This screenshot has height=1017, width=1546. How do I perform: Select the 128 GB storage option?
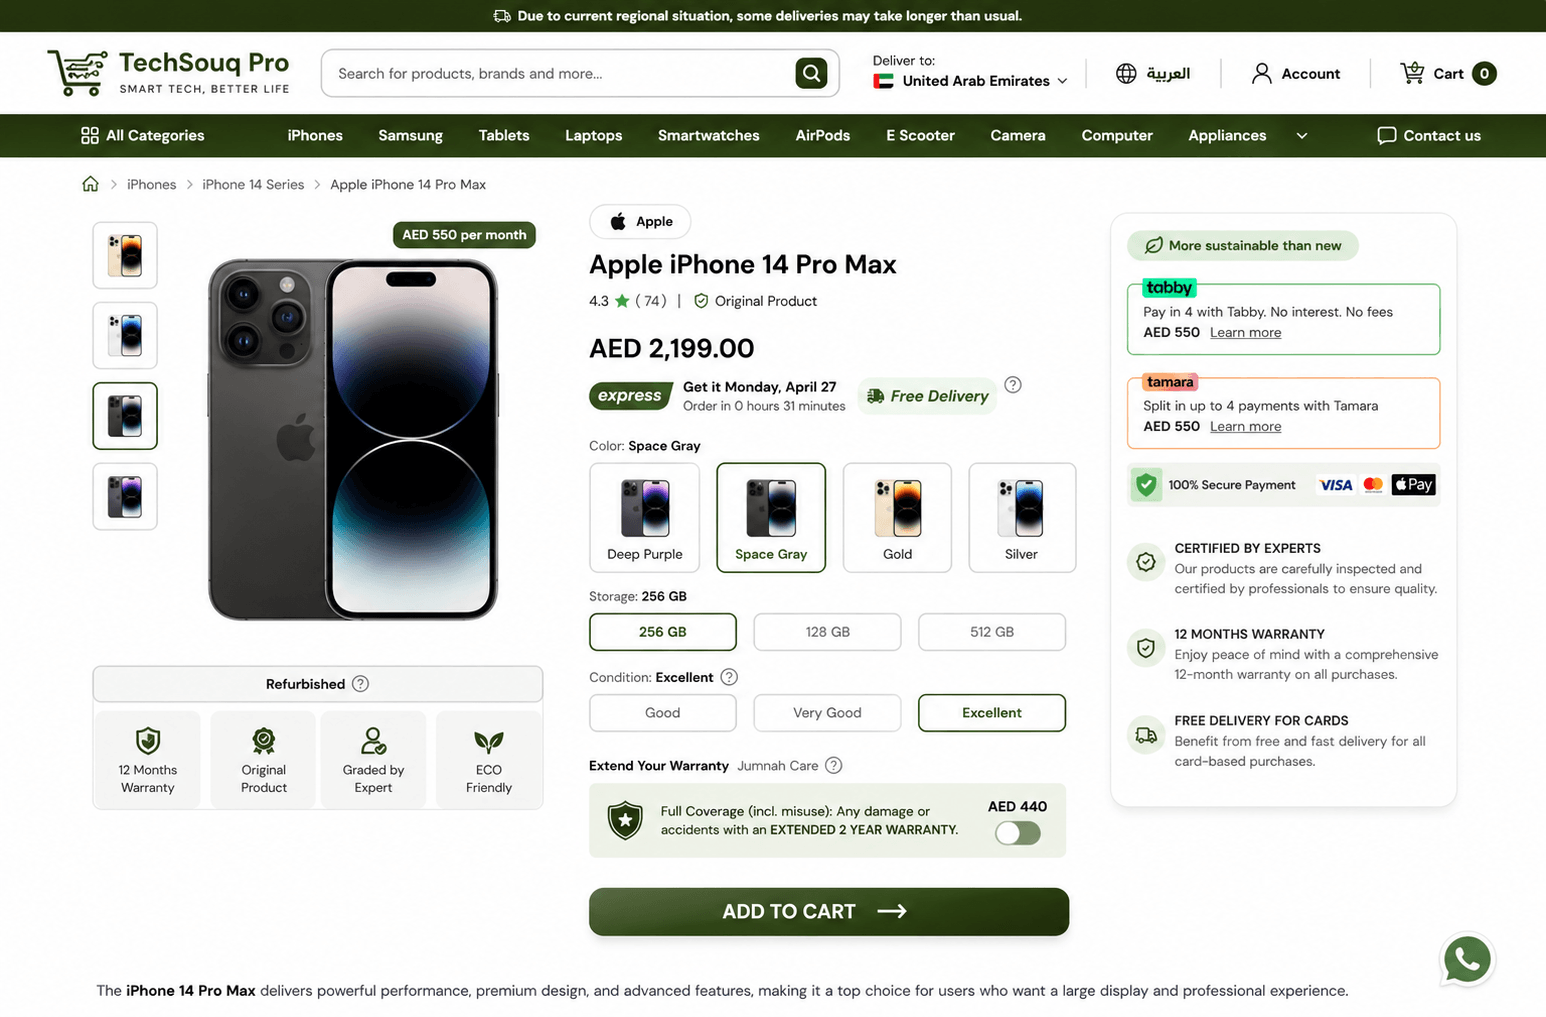click(827, 632)
